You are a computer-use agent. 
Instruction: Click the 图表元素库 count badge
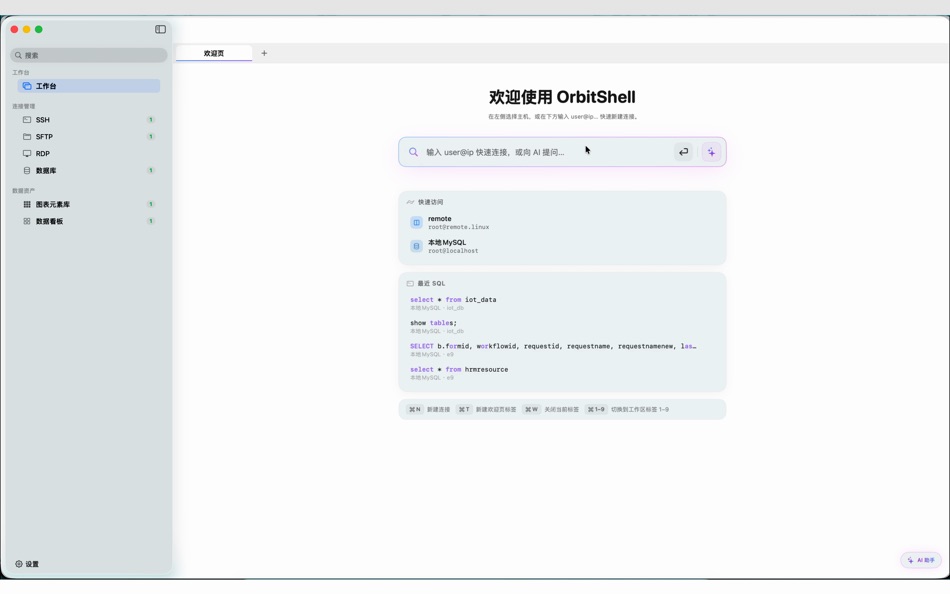tap(150, 205)
